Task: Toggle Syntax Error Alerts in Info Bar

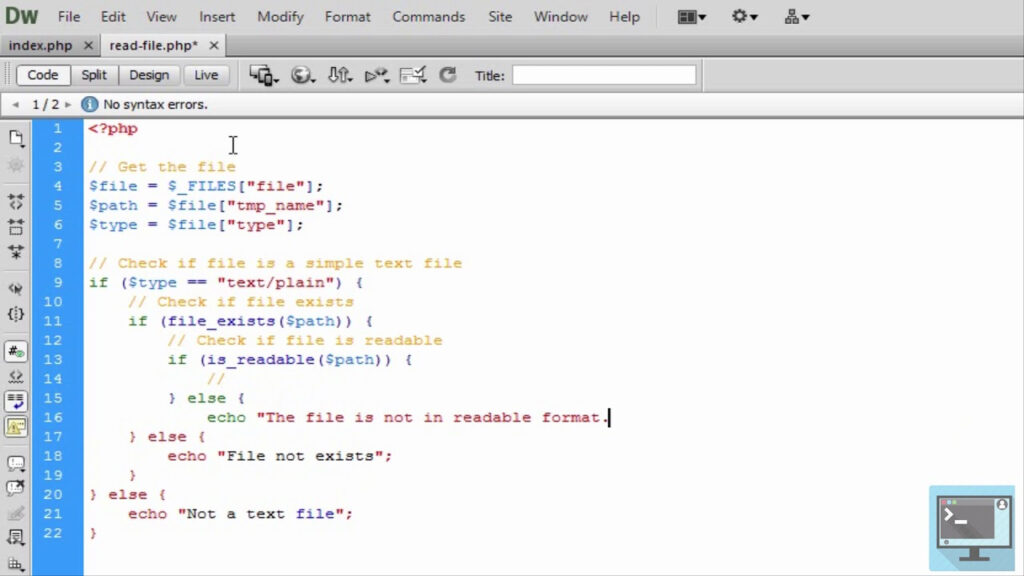Action: (16, 426)
